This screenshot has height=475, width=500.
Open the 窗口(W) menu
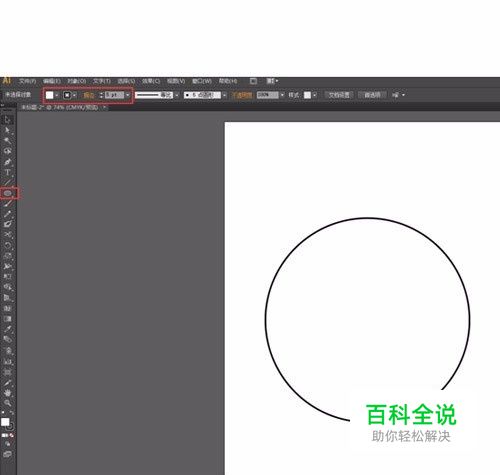(202, 81)
